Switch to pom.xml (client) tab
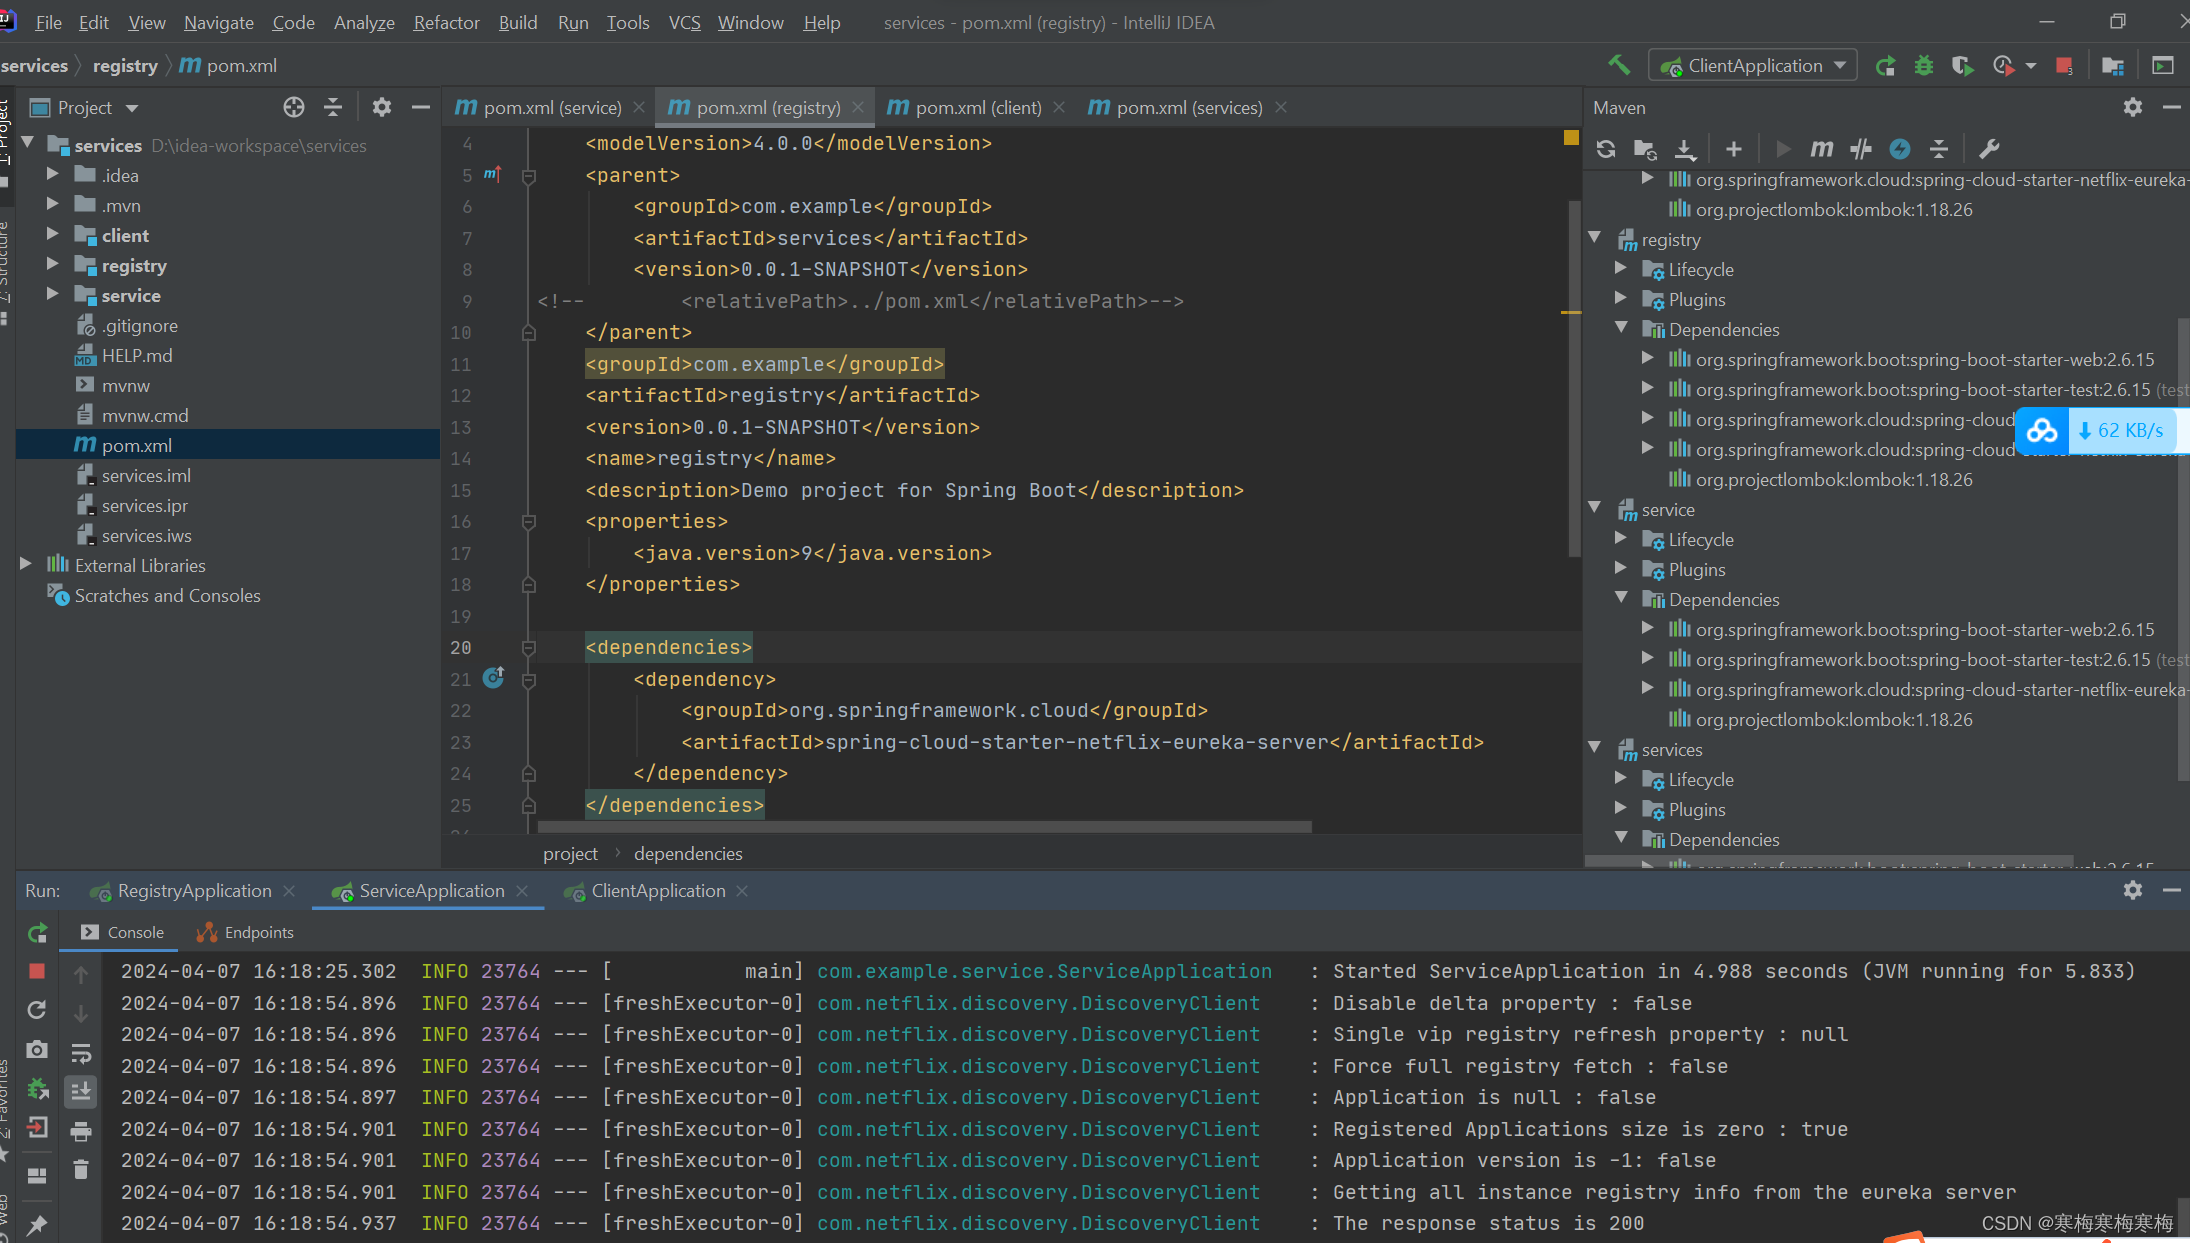Viewport: 2190px width, 1243px height. pyautogui.click(x=975, y=107)
